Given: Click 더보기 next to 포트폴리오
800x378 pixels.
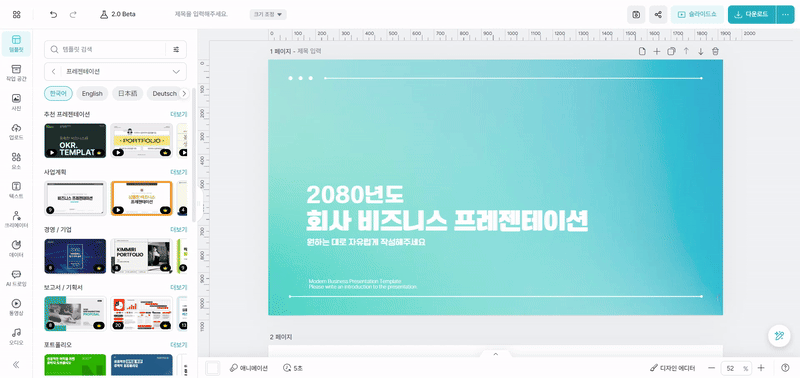Looking at the screenshot, I should [x=178, y=345].
